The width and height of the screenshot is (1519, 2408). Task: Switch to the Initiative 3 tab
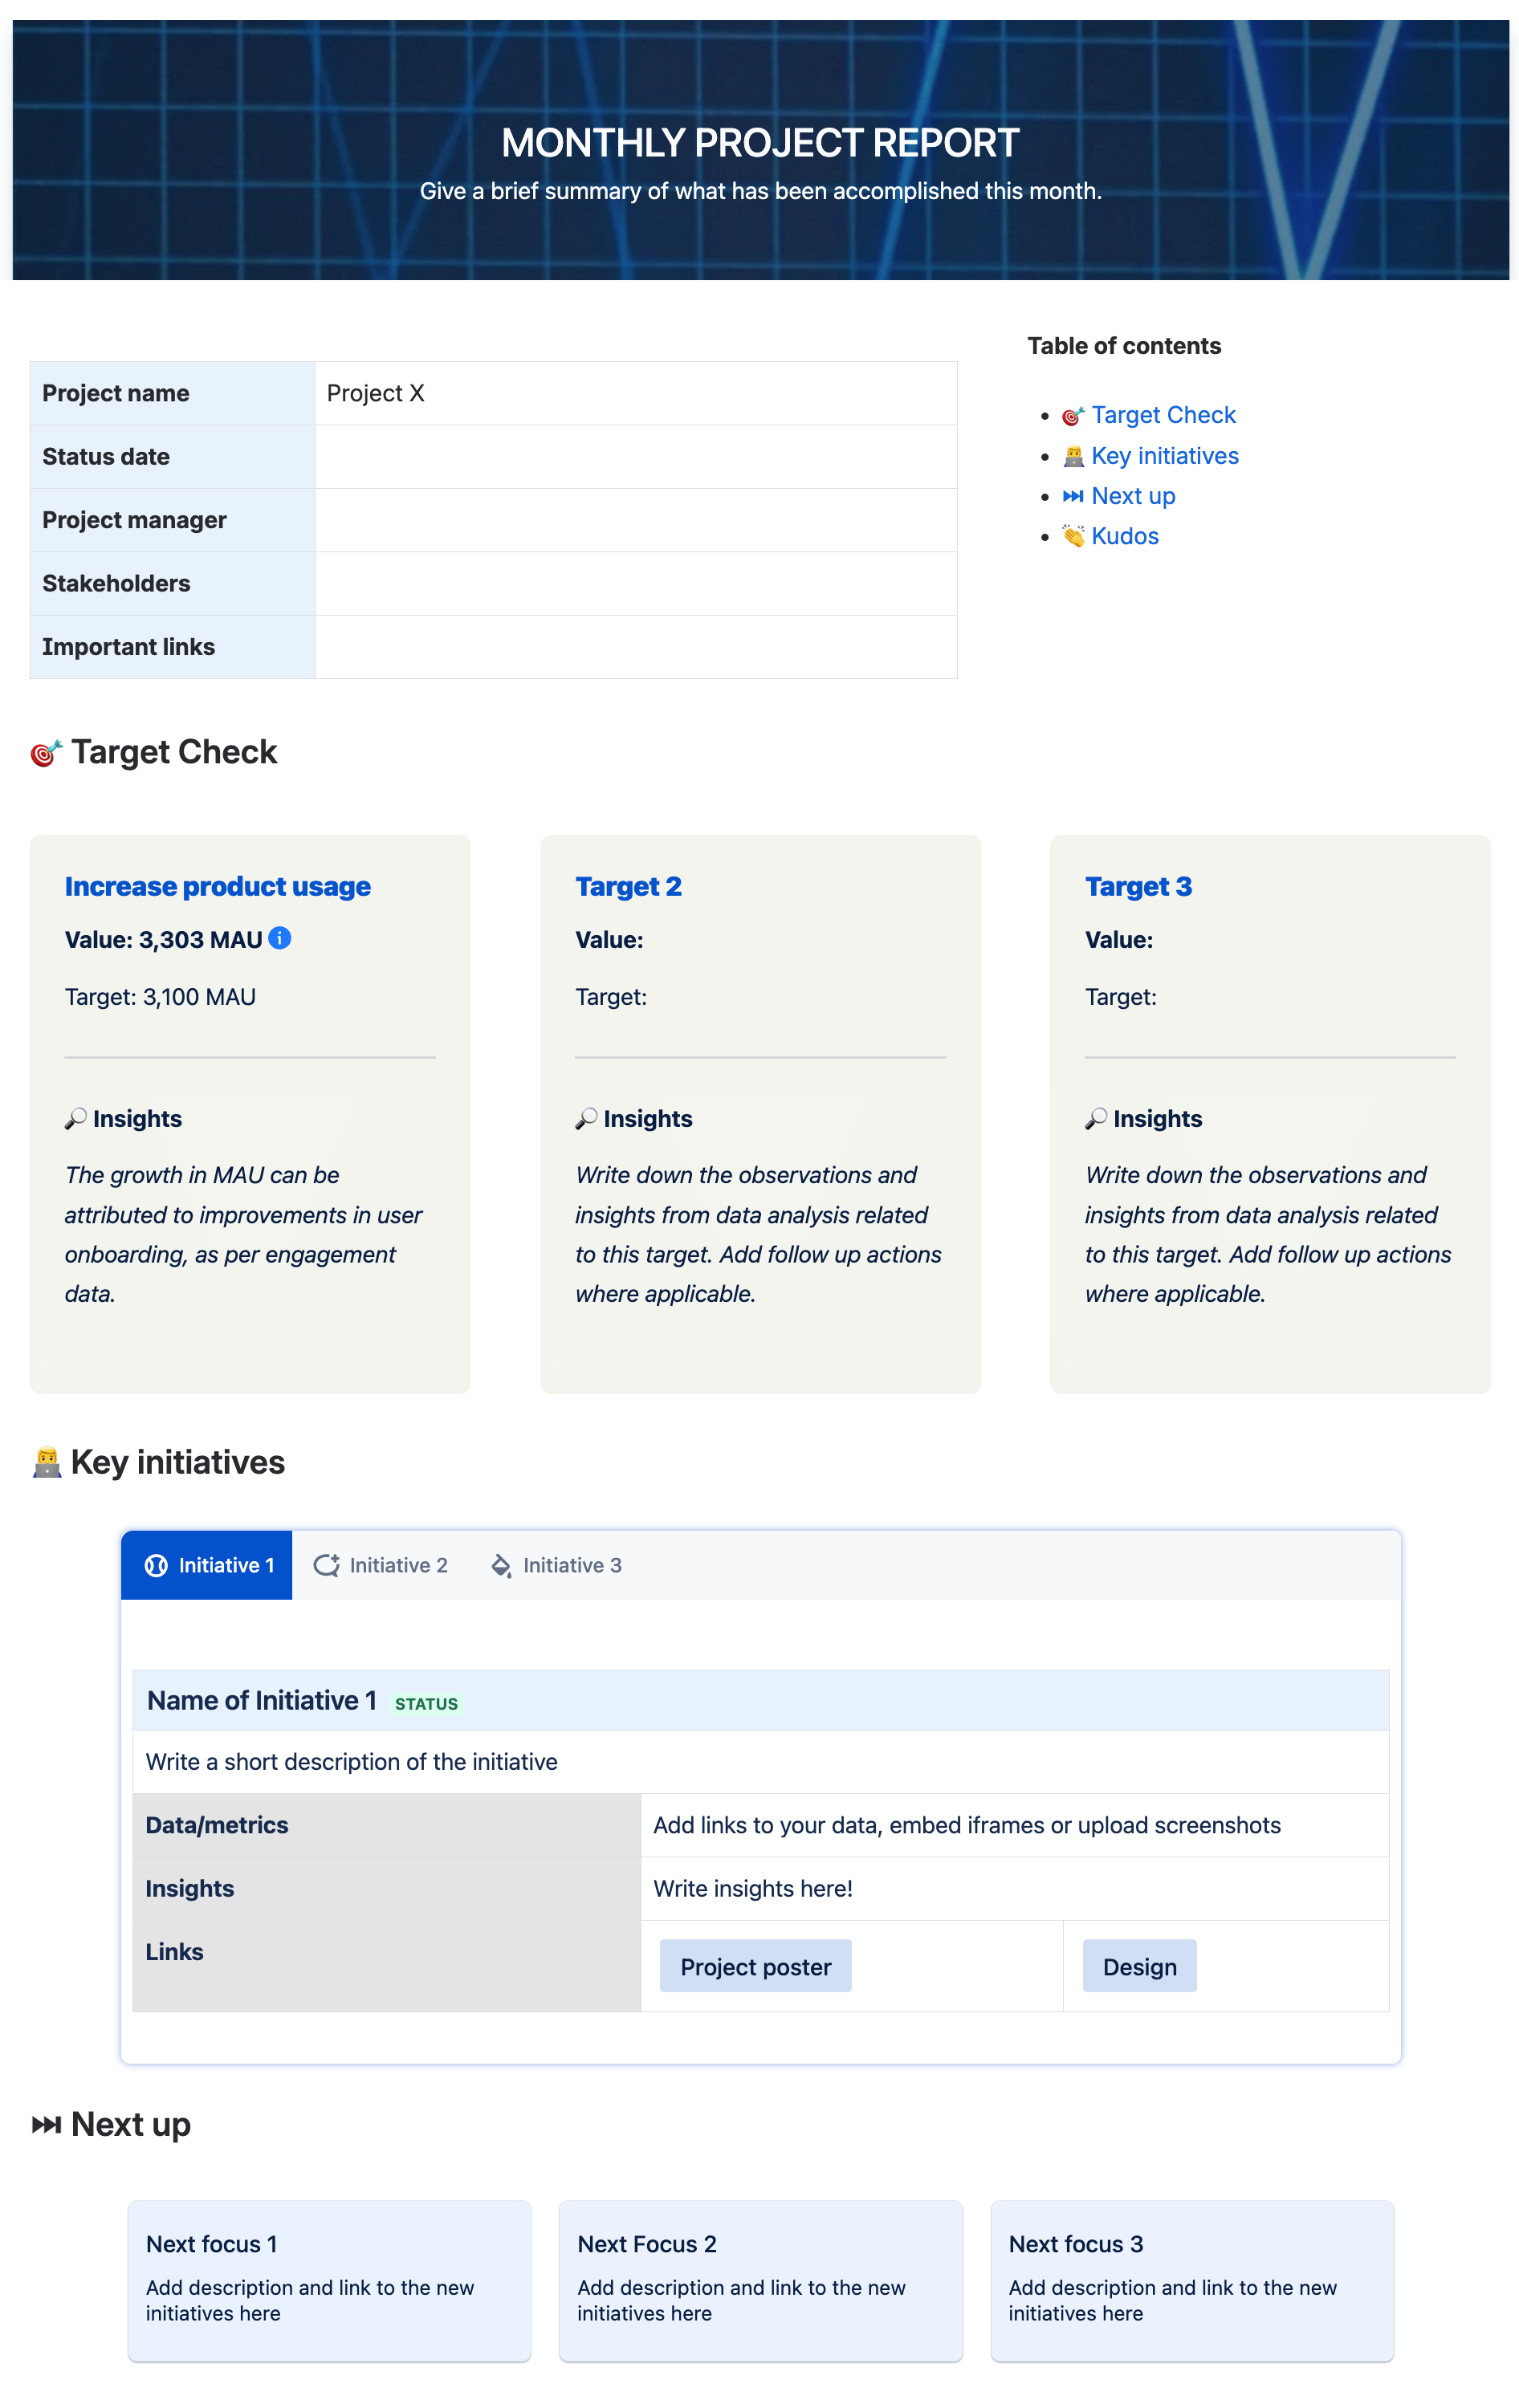tap(572, 1565)
